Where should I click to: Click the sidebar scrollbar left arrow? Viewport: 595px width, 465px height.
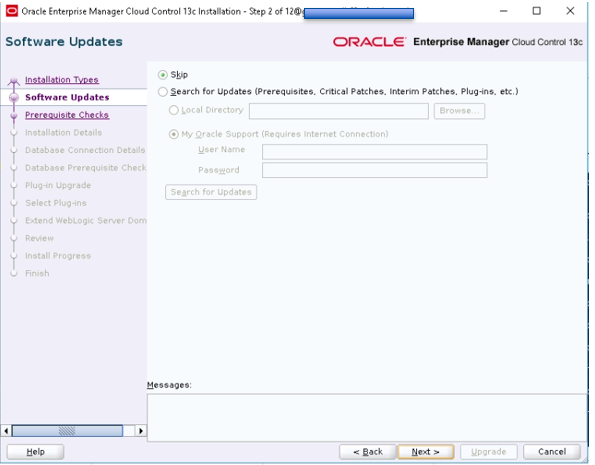[x=6, y=431]
